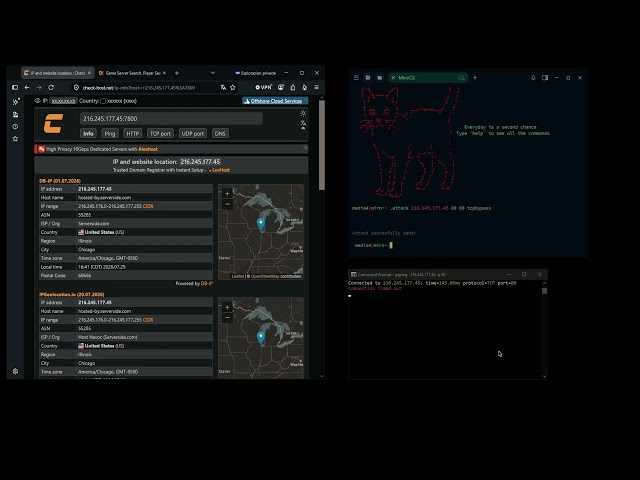Open the language selector under the sun icon
Viewport: 640px width, 480px height.
coord(303,124)
